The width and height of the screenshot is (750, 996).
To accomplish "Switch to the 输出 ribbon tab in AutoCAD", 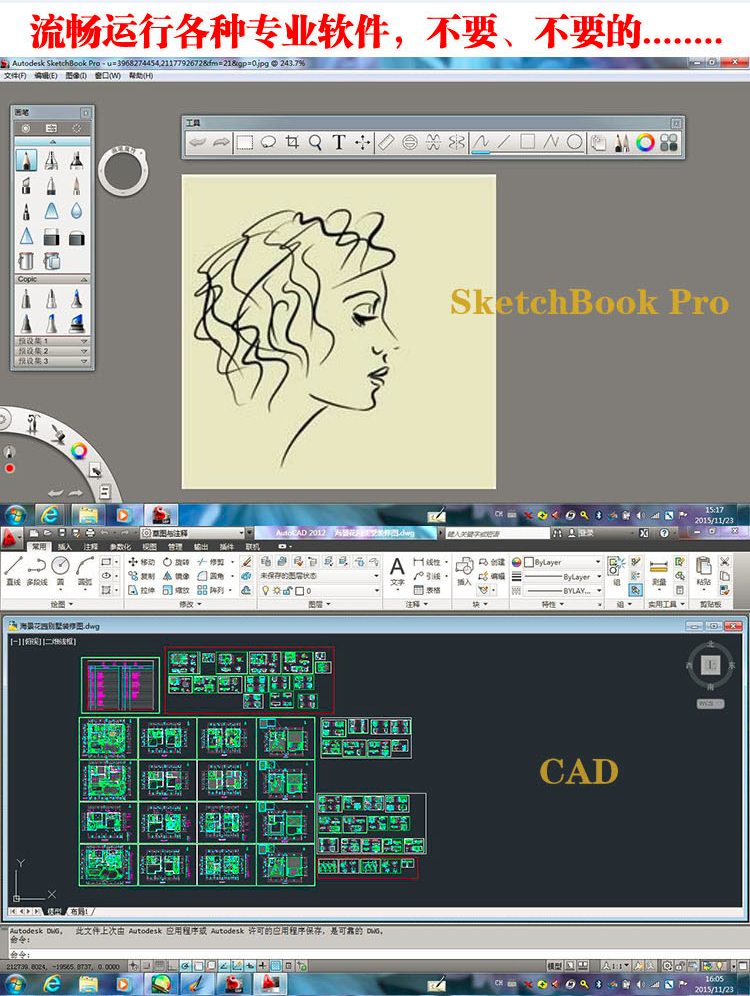I will coord(201,546).
